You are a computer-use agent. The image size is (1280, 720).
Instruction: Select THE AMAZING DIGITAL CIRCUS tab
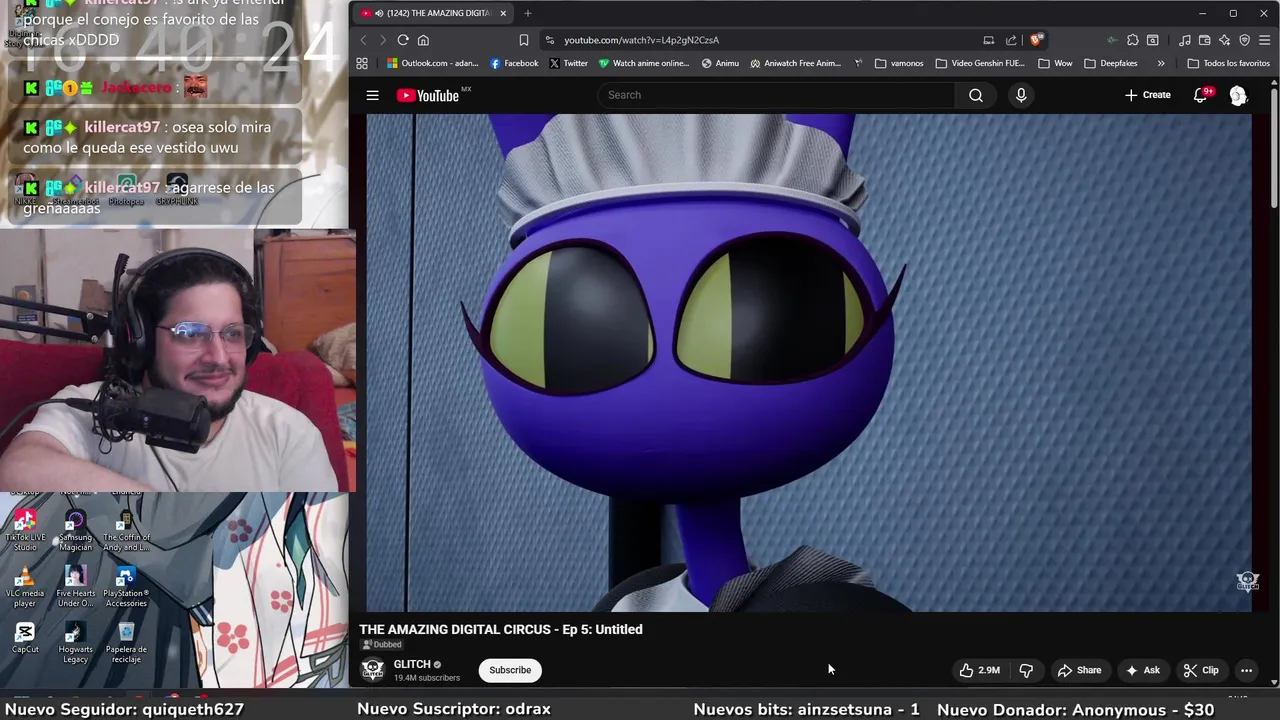435,13
